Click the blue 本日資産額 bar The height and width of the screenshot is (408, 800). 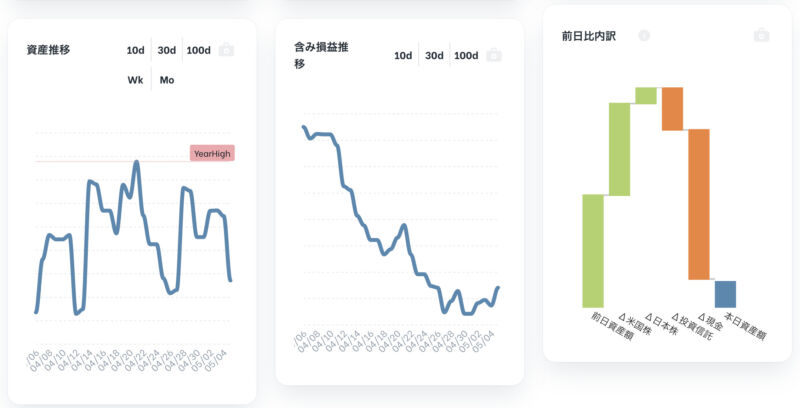(x=726, y=294)
